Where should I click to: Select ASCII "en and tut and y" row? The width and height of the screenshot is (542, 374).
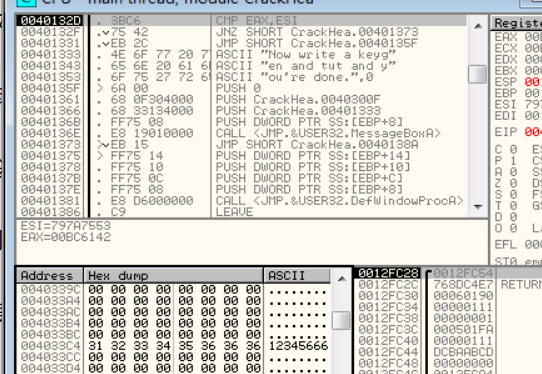306,66
